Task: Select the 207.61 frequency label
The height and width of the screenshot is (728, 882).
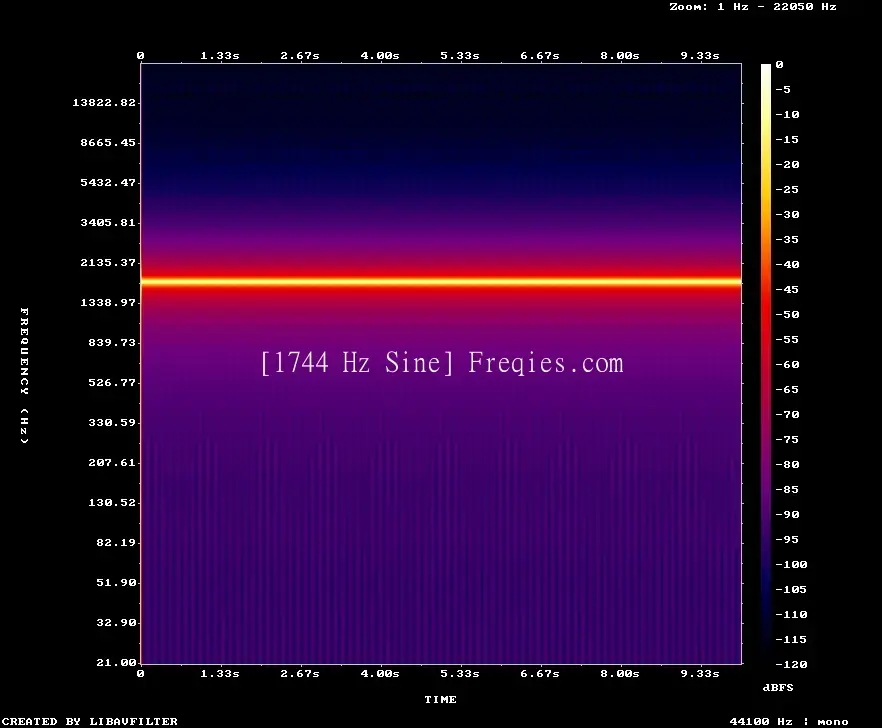Action: pos(112,462)
